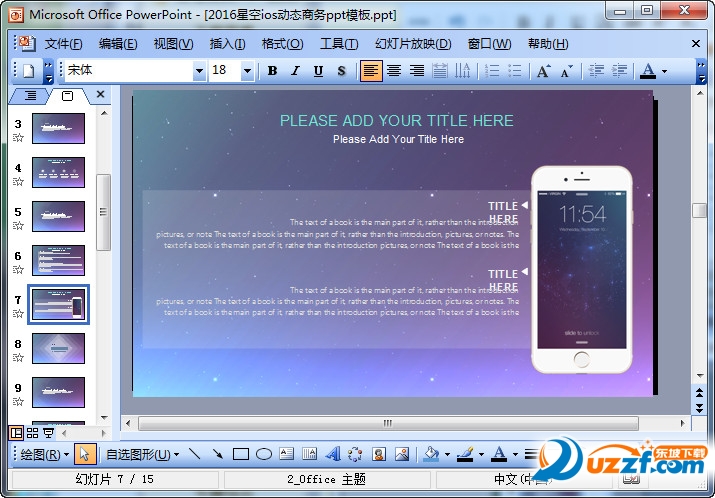
Task: Activate the Select Objects arrow tool
Action: pos(85,454)
